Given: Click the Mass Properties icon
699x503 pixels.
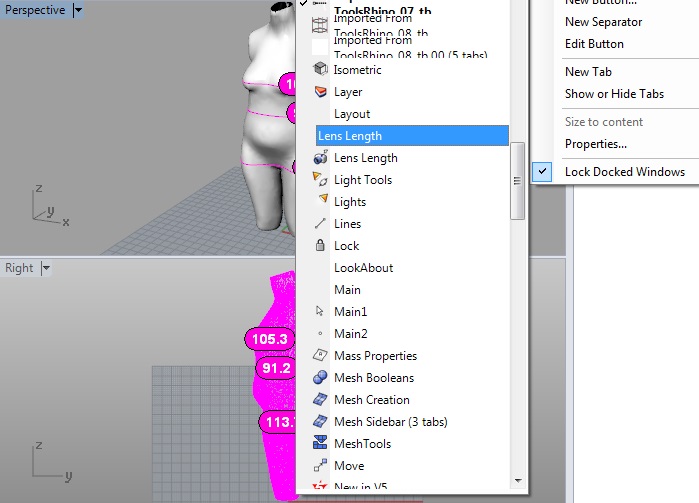Looking at the screenshot, I should (320, 355).
